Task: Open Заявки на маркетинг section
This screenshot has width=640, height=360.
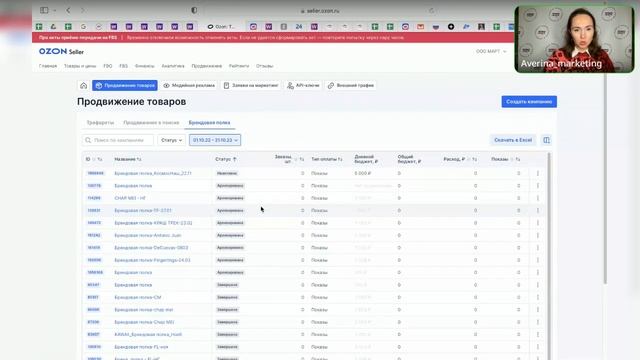Action: pos(251,85)
